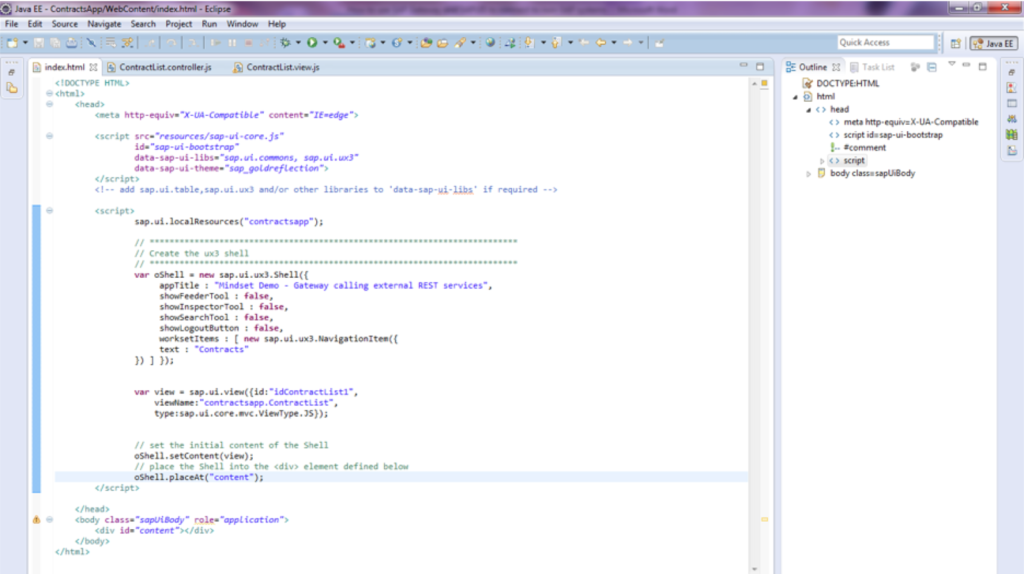Switch to the index.html editor tab

(64, 67)
